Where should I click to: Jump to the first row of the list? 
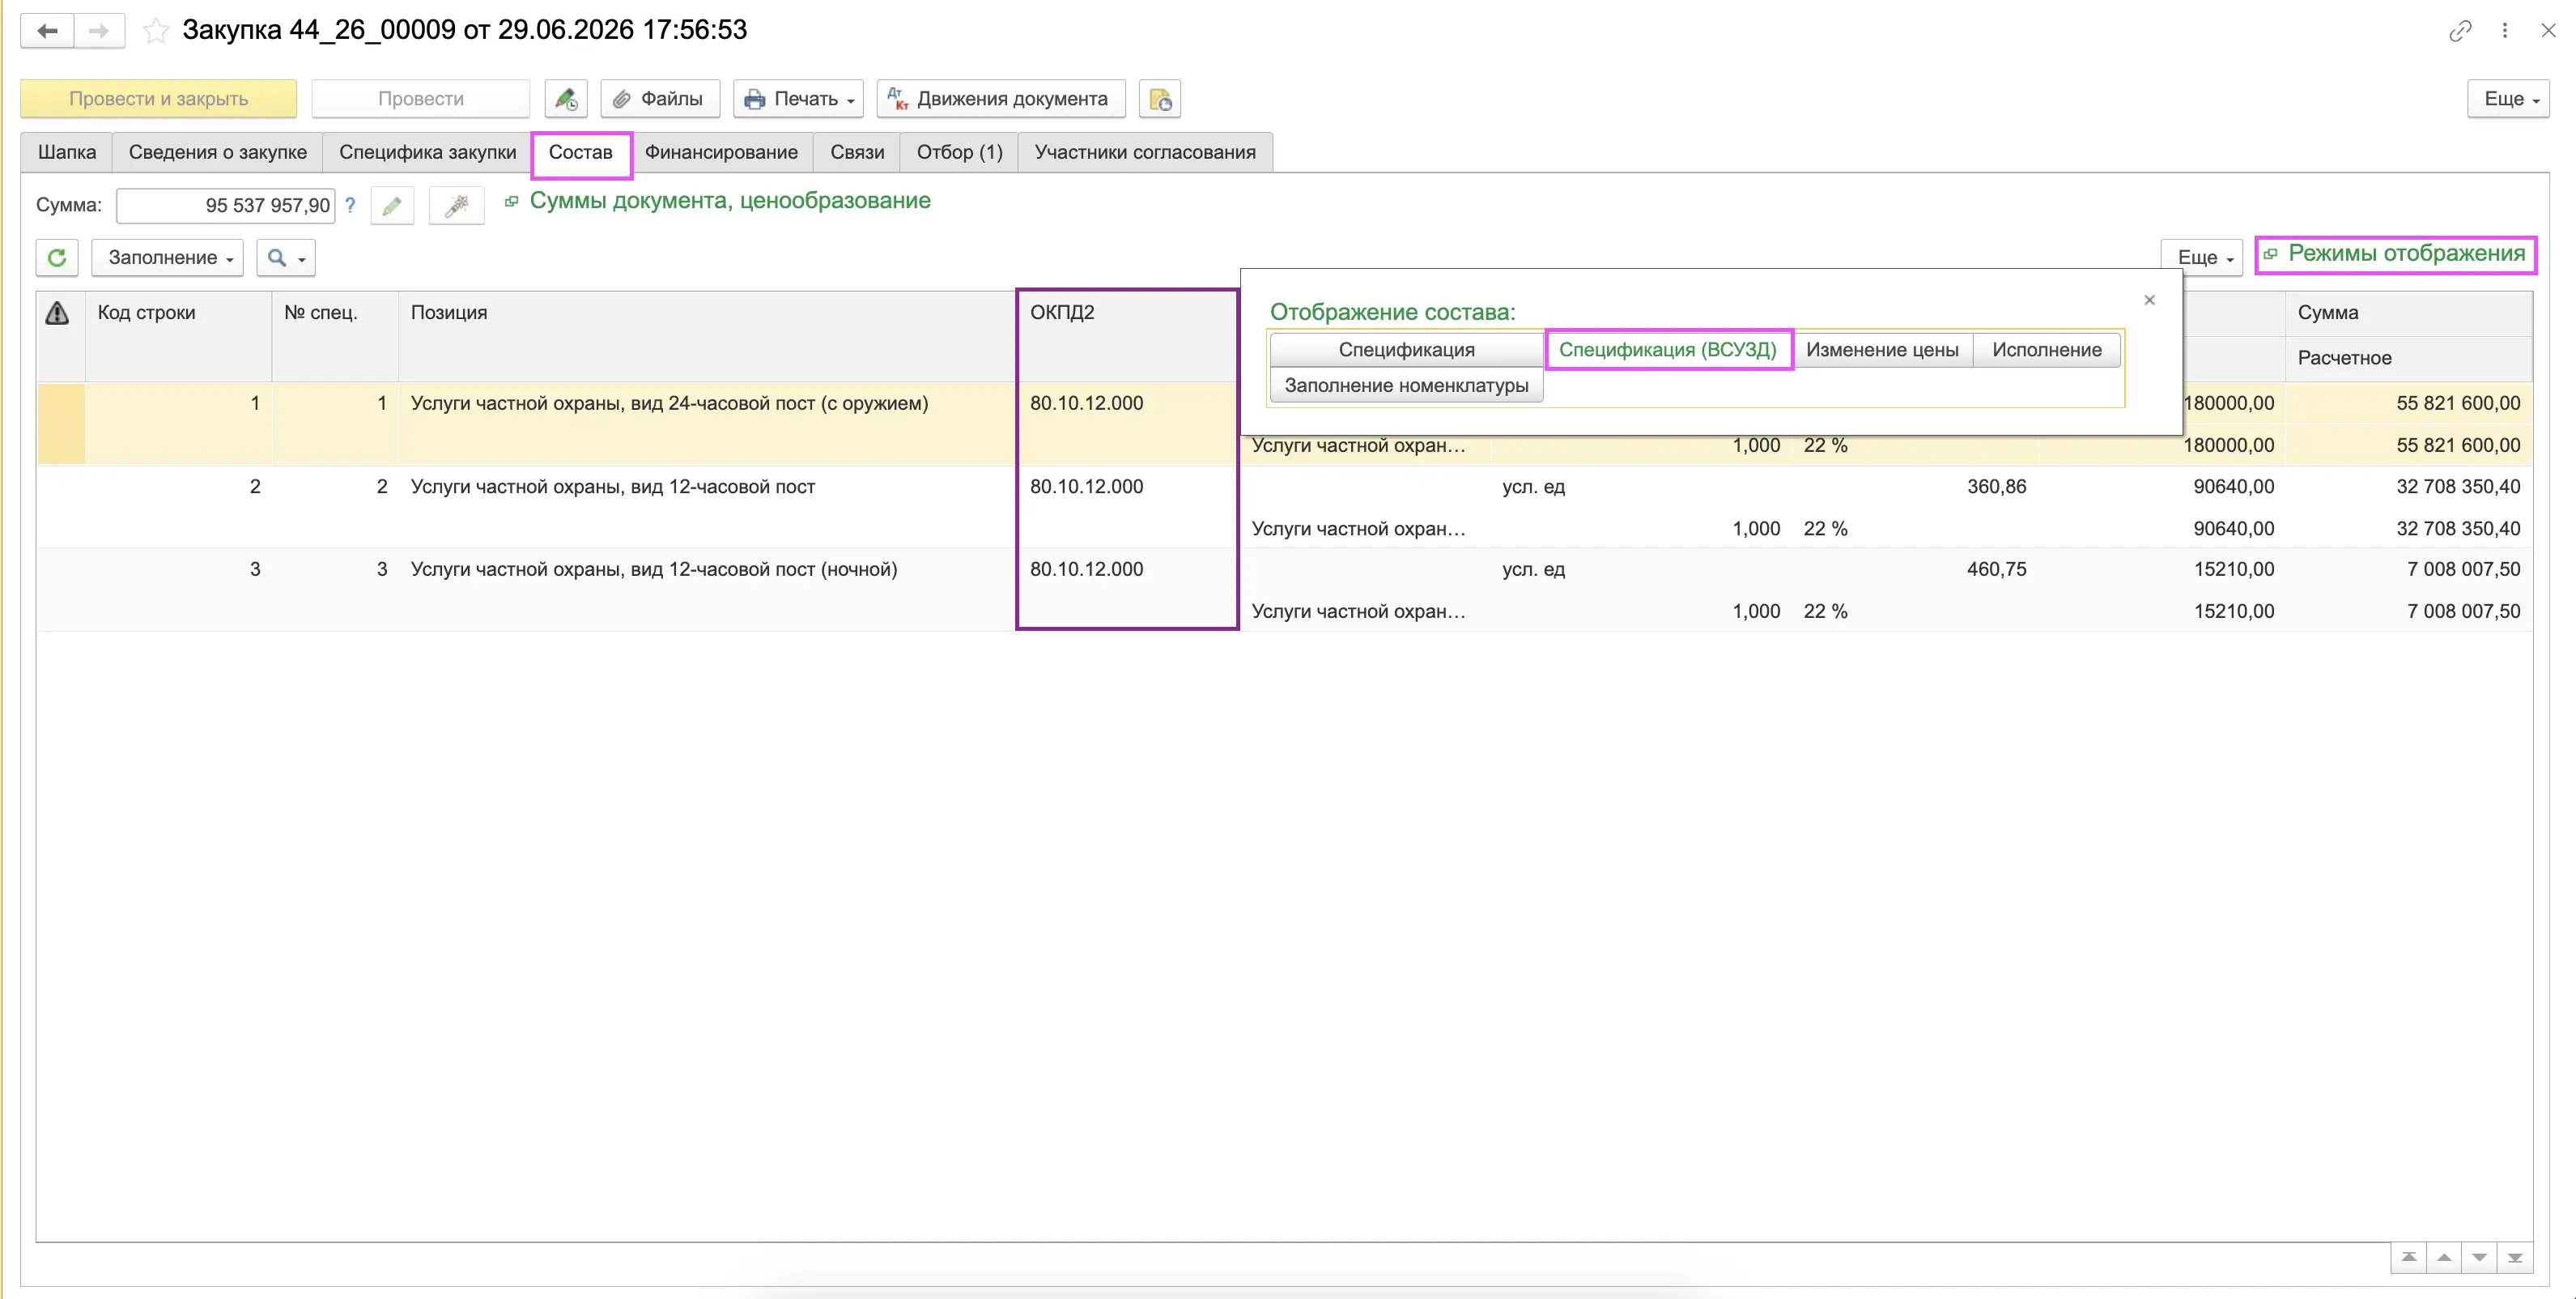click(x=2409, y=1257)
